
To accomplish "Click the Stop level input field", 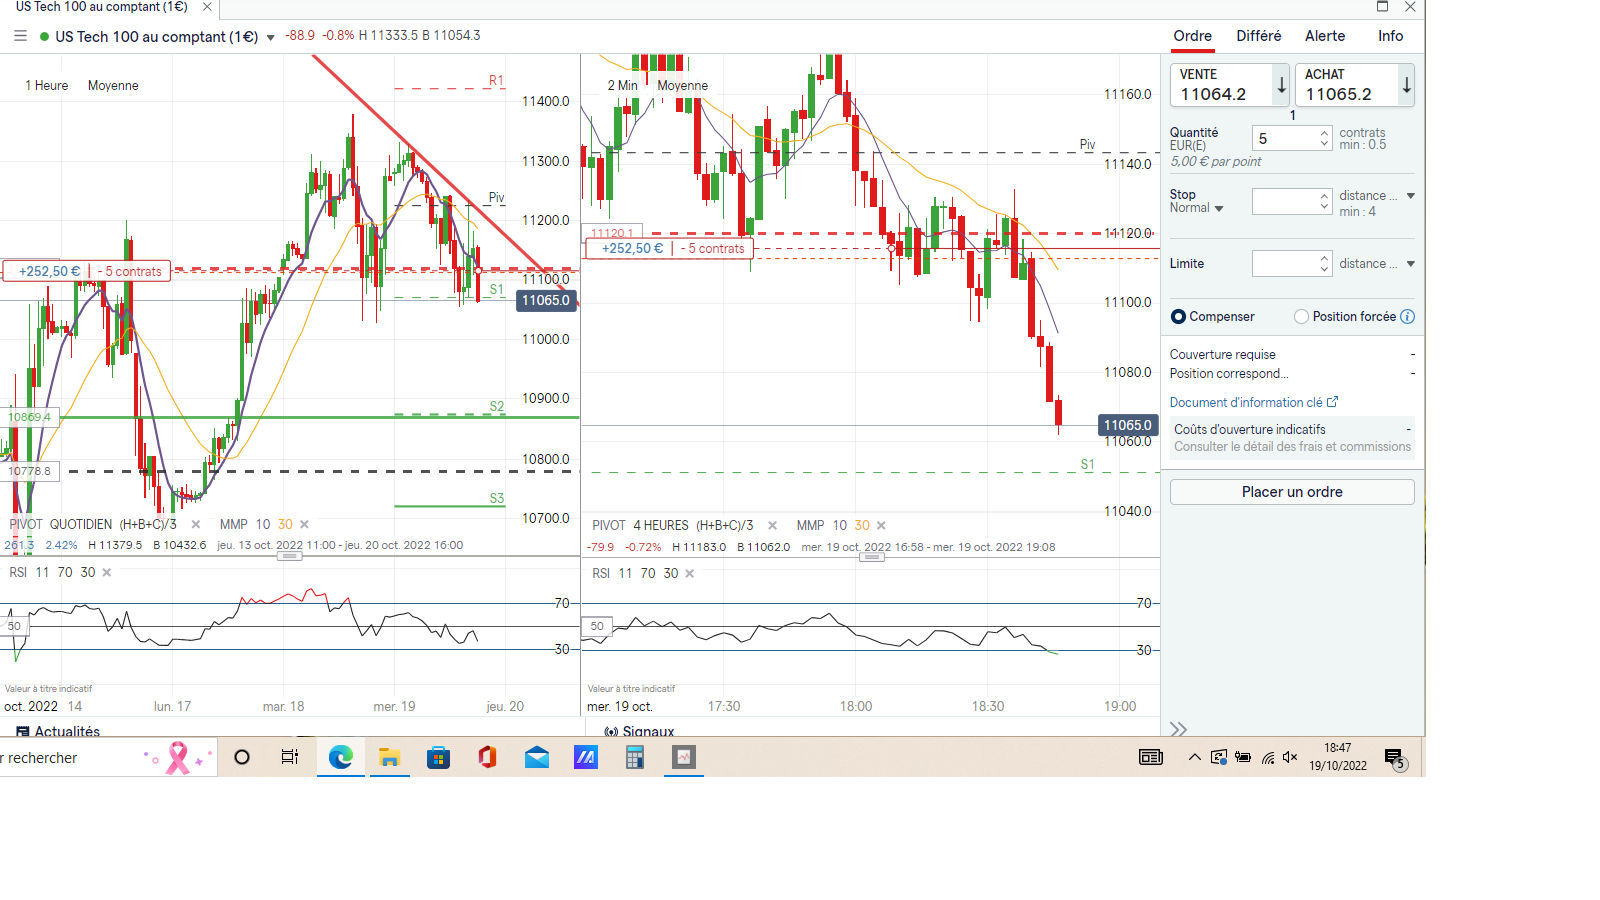I will click(1284, 201).
